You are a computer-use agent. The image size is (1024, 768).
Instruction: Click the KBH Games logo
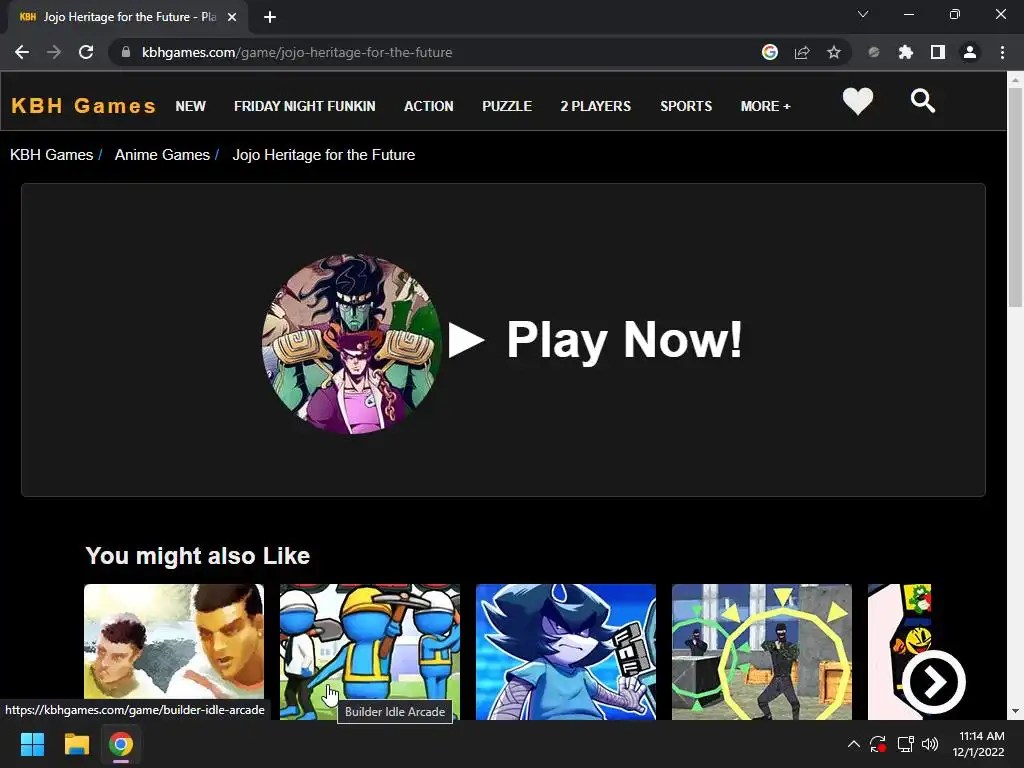click(x=84, y=106)
